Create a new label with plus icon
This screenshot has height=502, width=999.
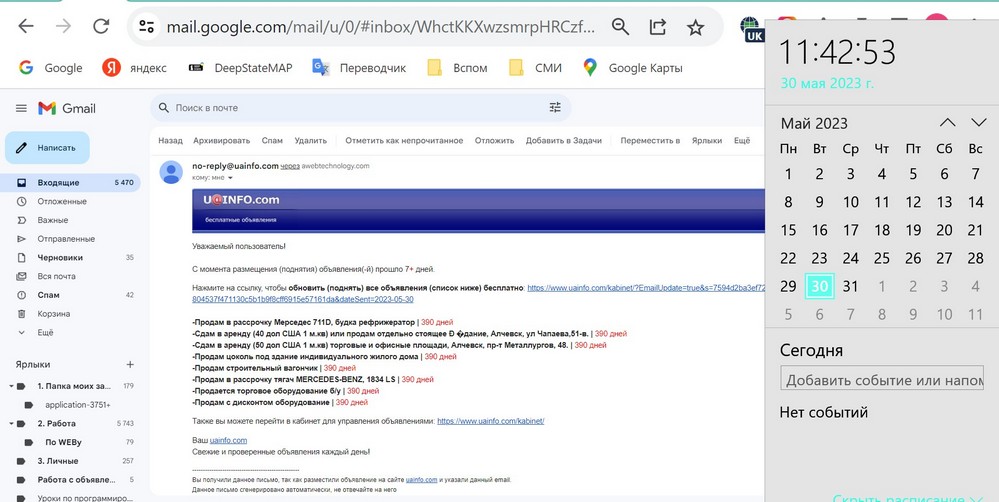130,364
